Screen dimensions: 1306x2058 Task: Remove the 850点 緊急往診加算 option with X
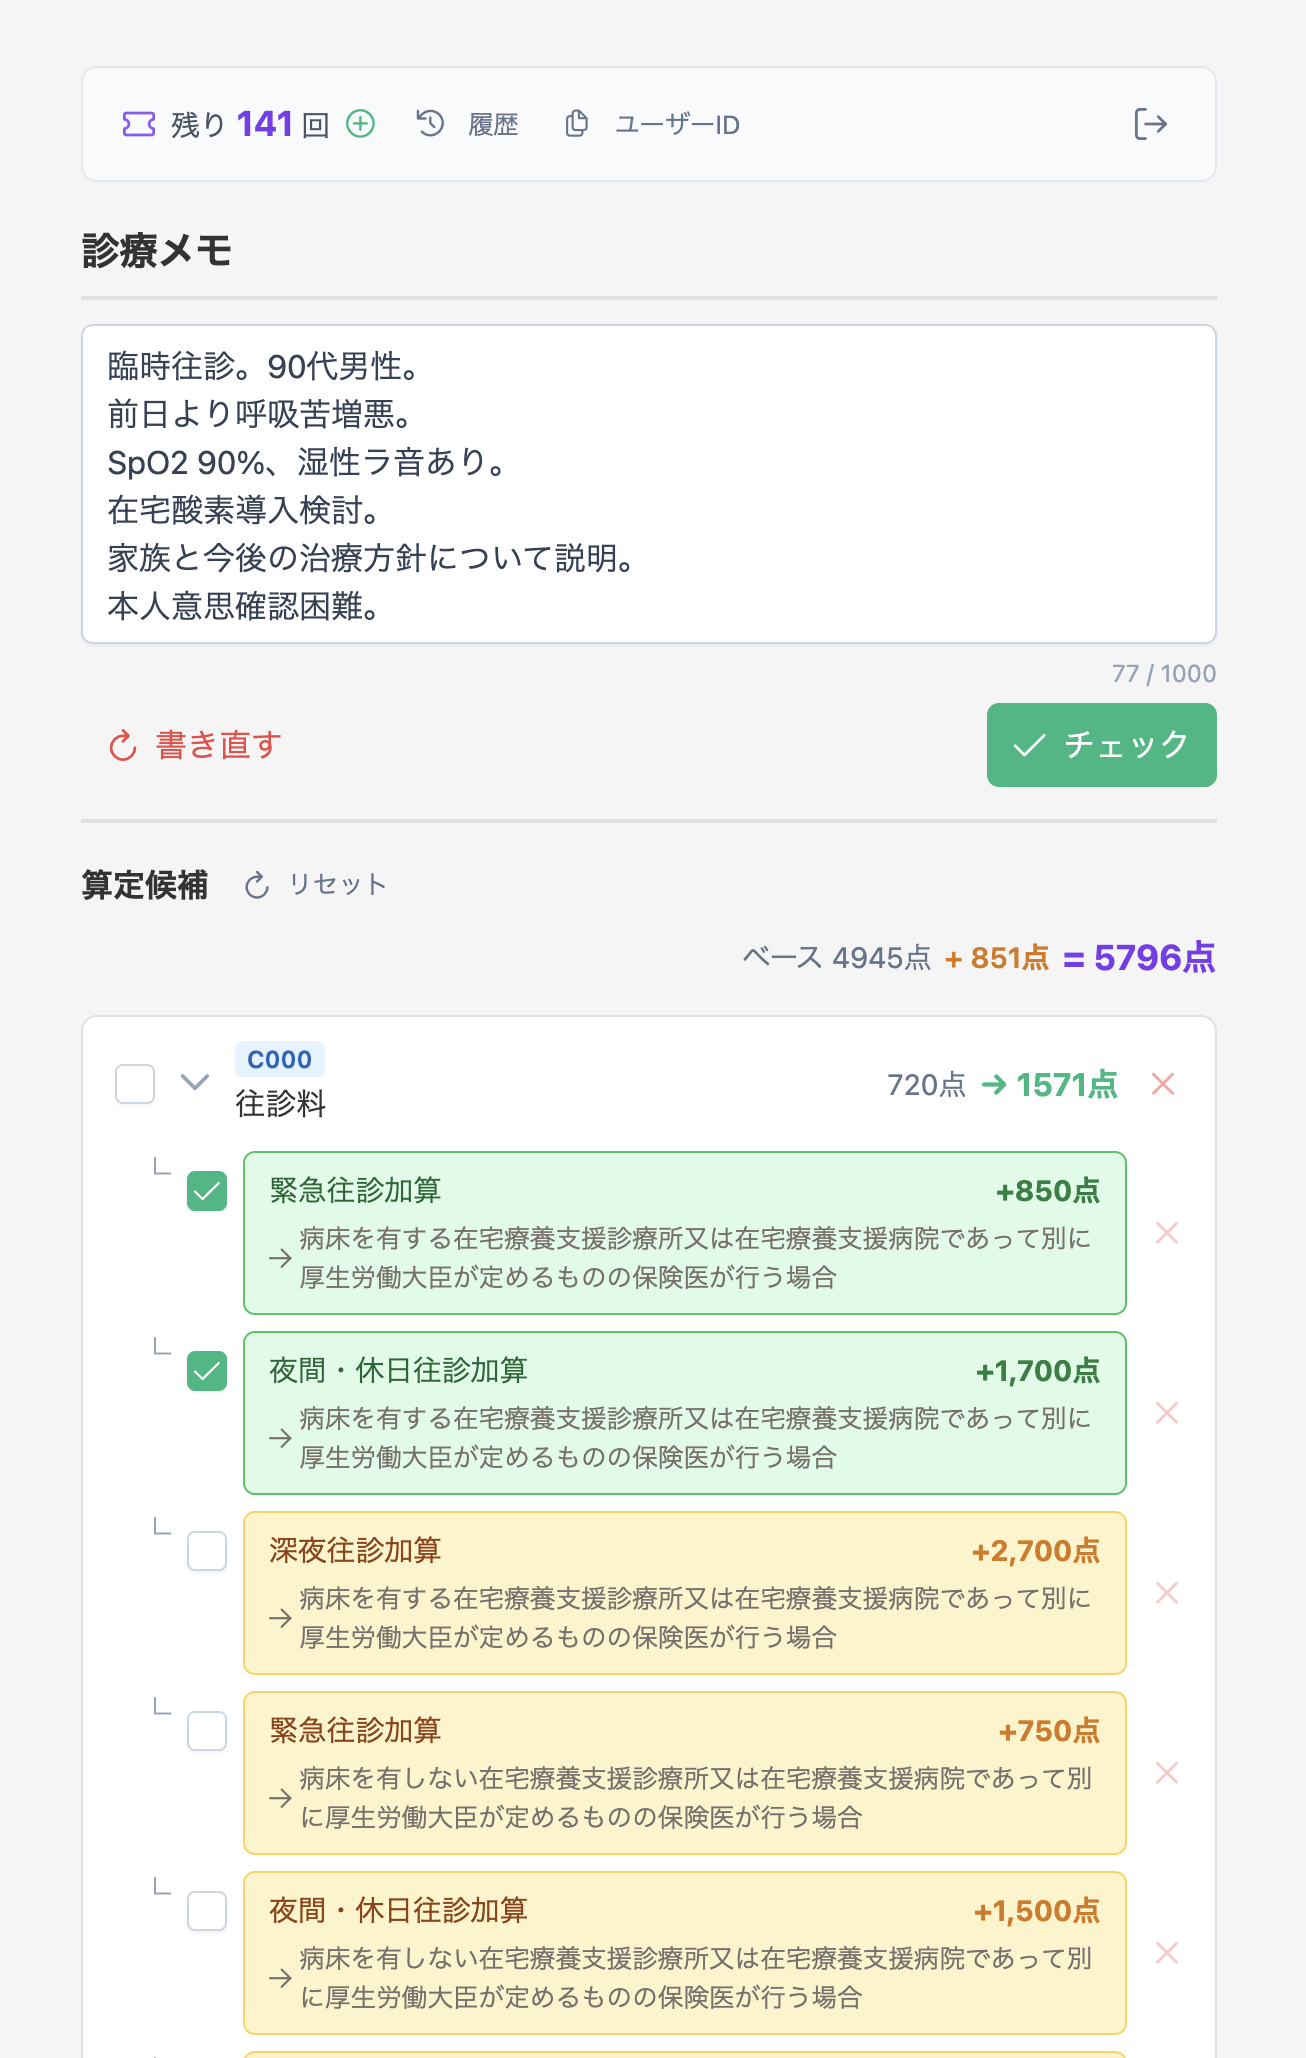click(1166, 1233)
